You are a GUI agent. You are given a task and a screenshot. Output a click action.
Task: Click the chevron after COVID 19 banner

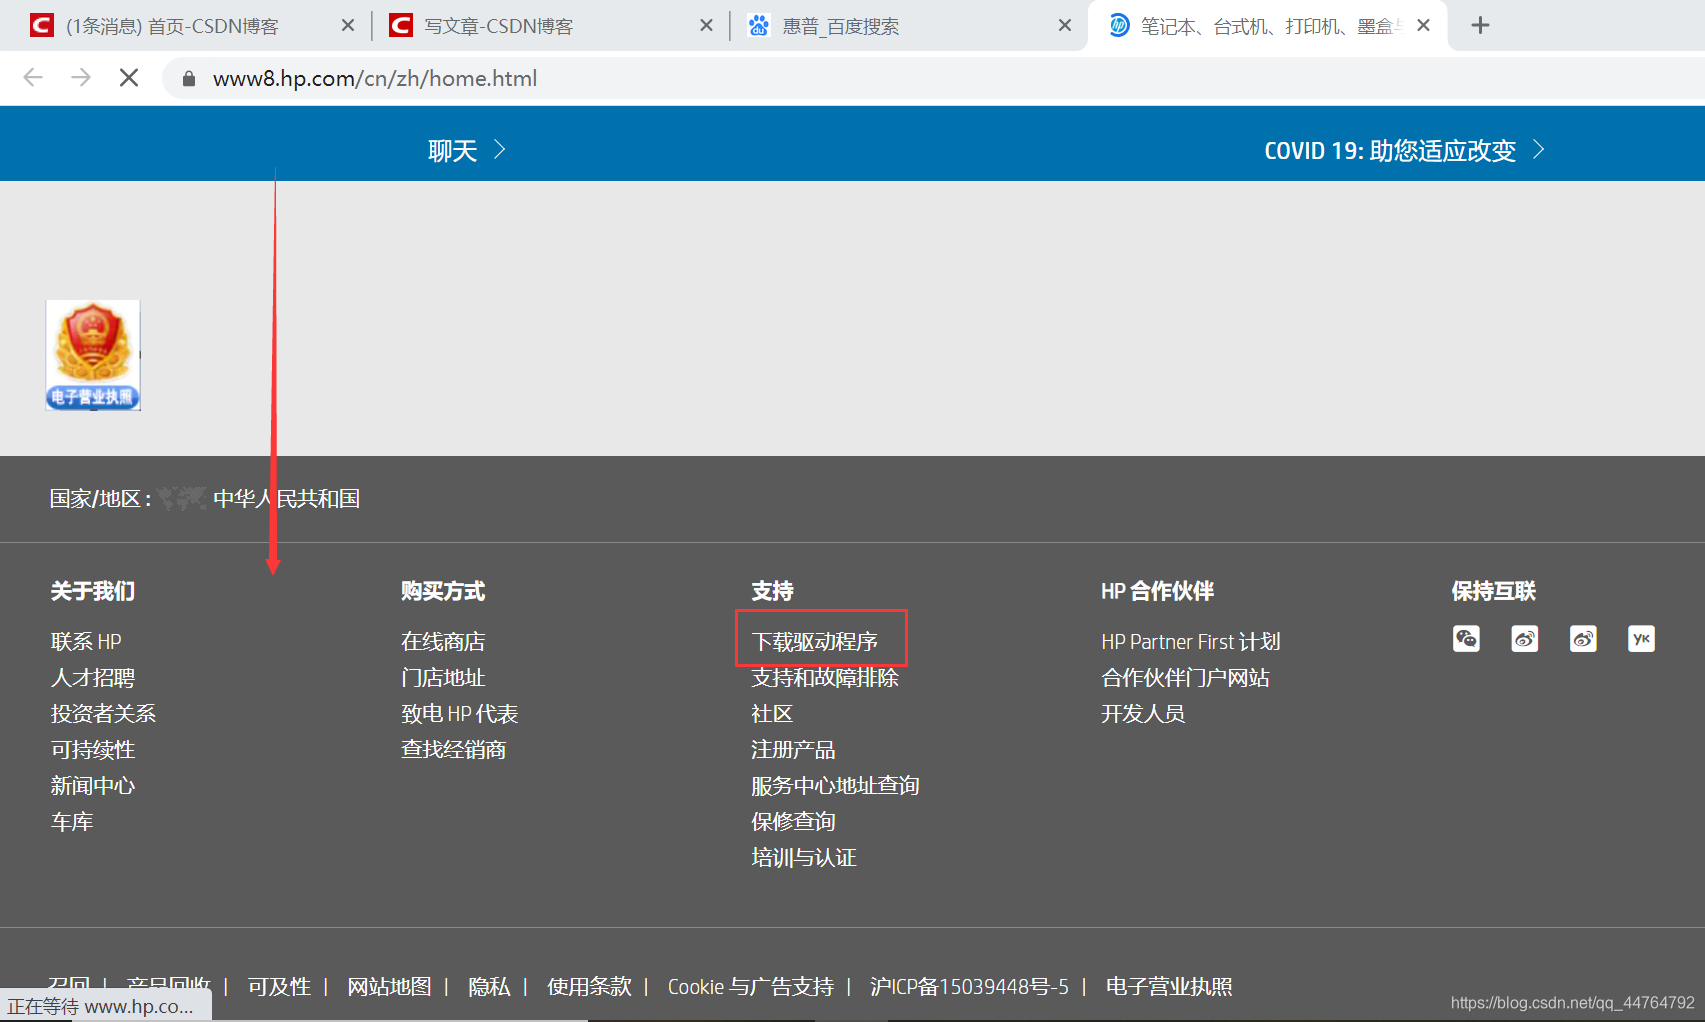pos(1539,150)
